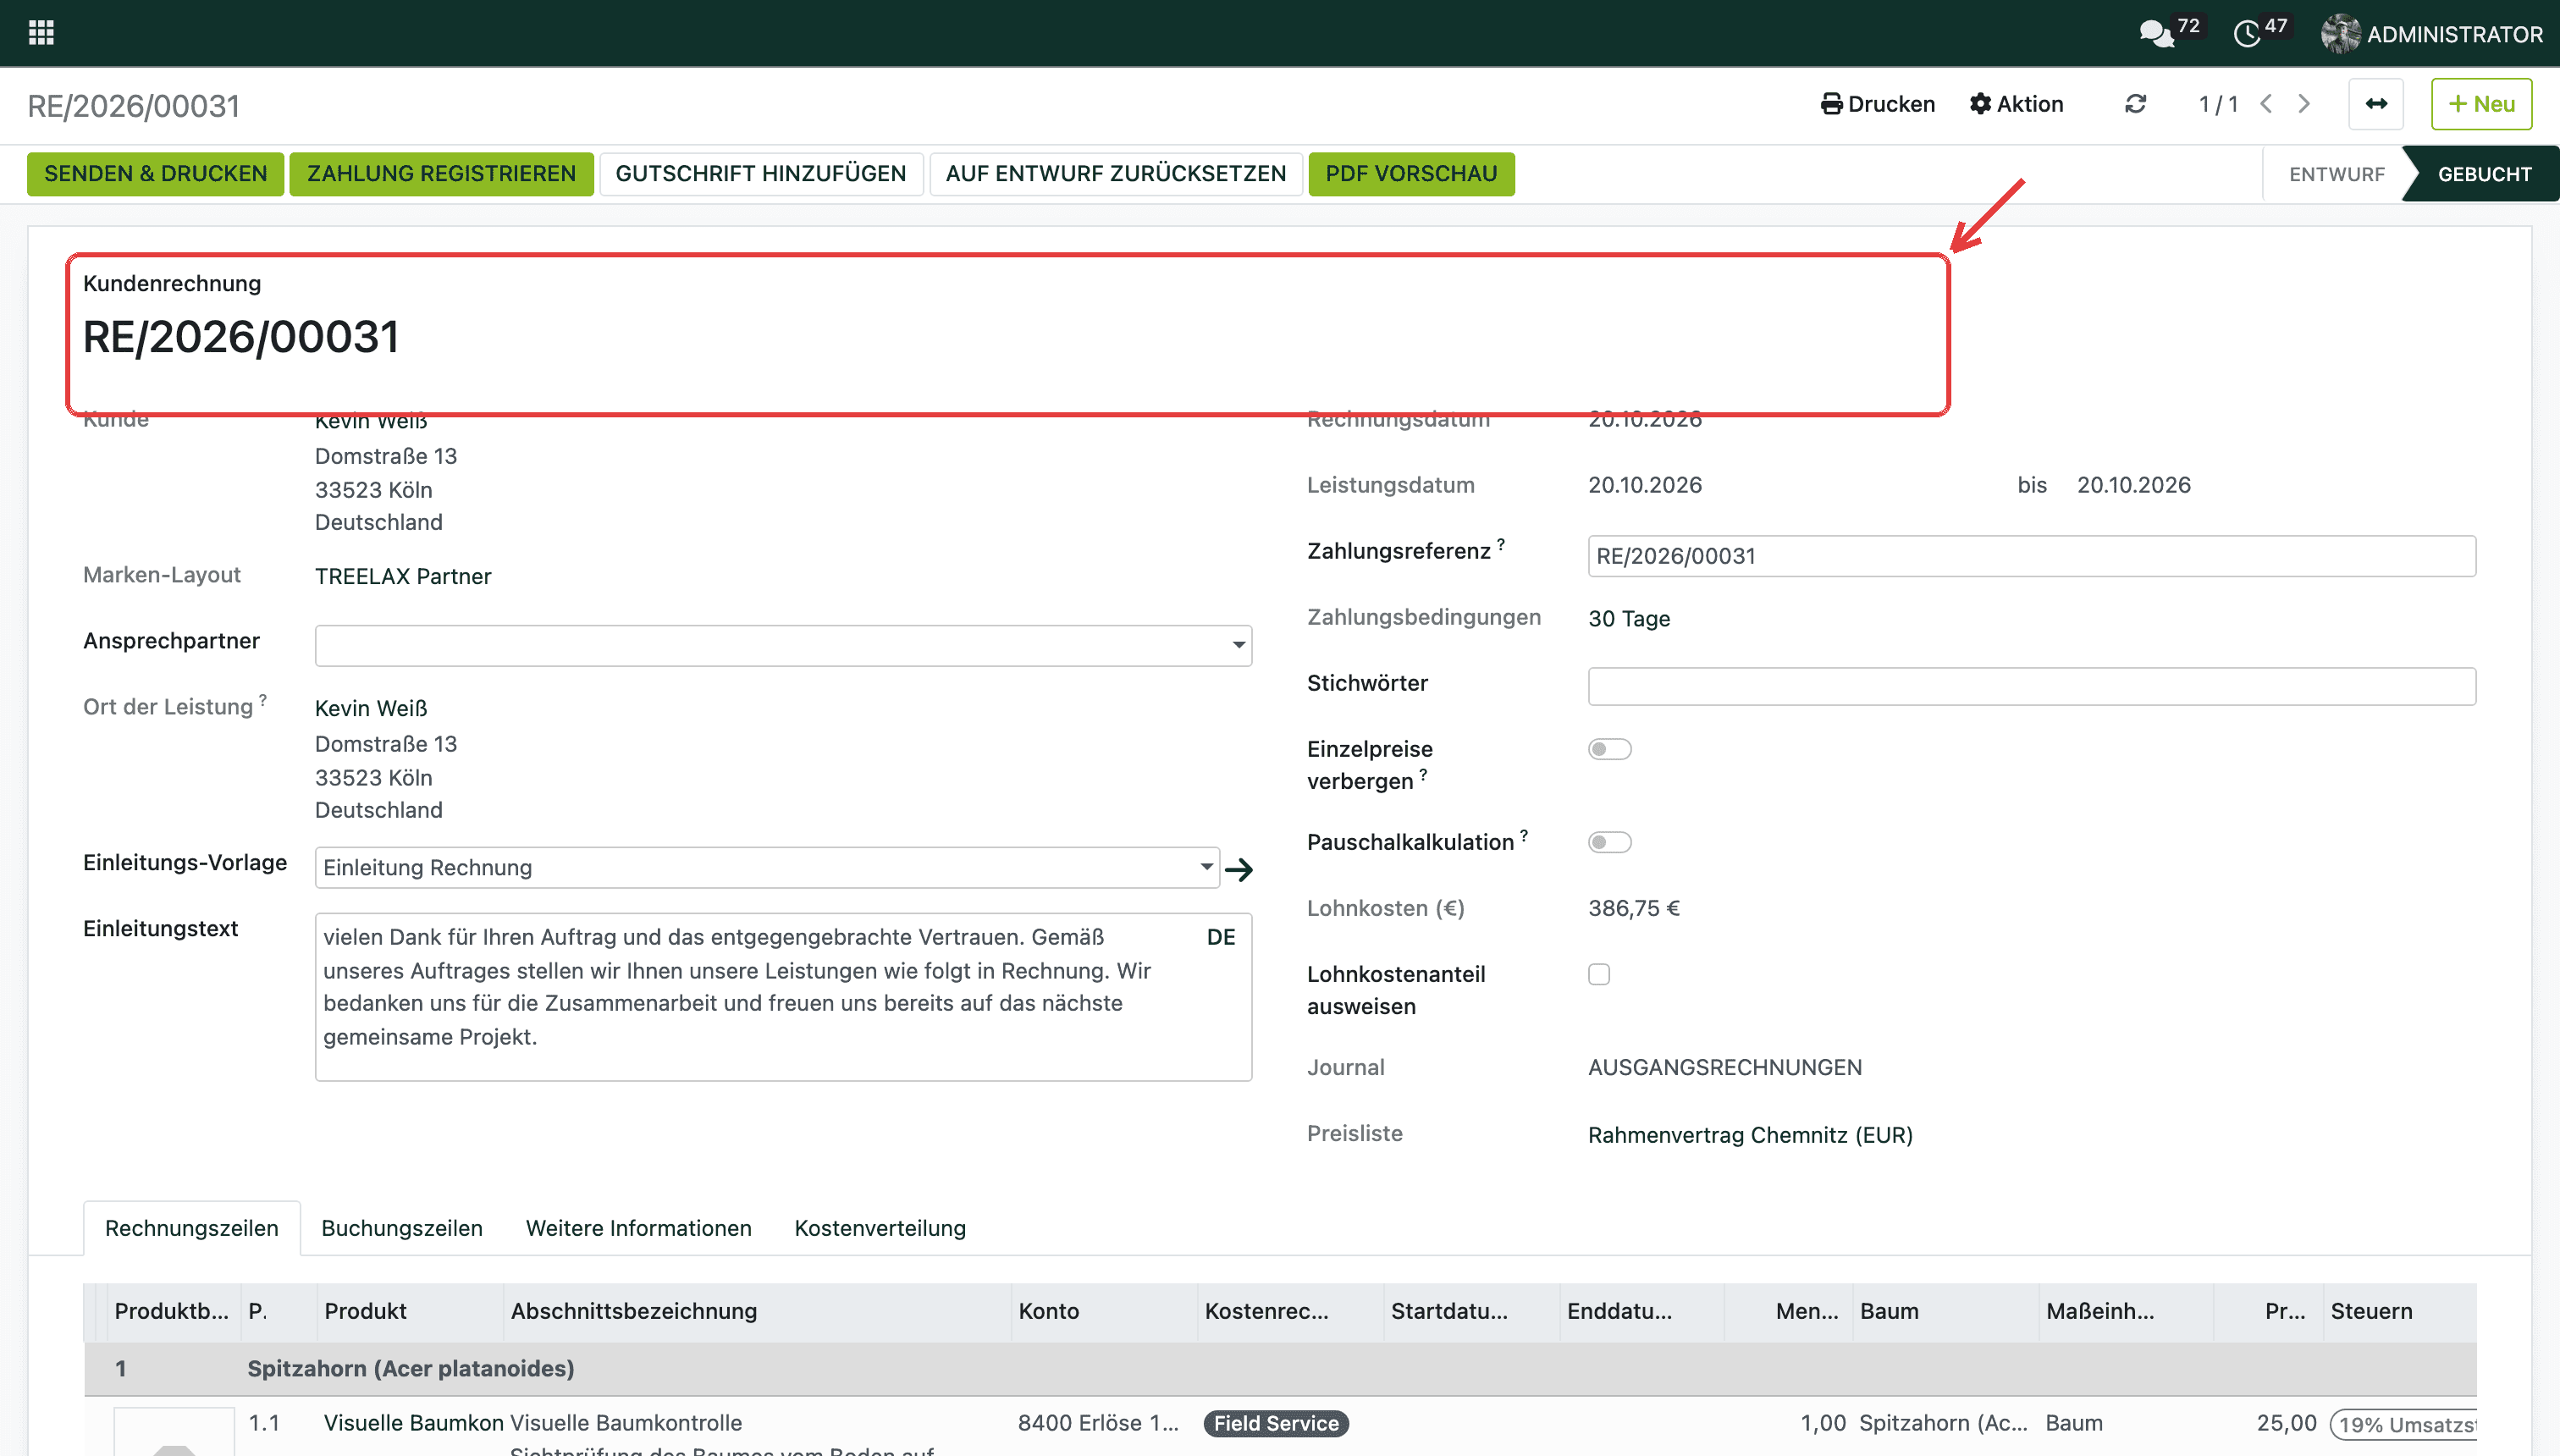This screenshot has height=1456, width=2560.
Task: Open Einleitungs-Vorlage record via arrow icon
Action: [1239, 869]
